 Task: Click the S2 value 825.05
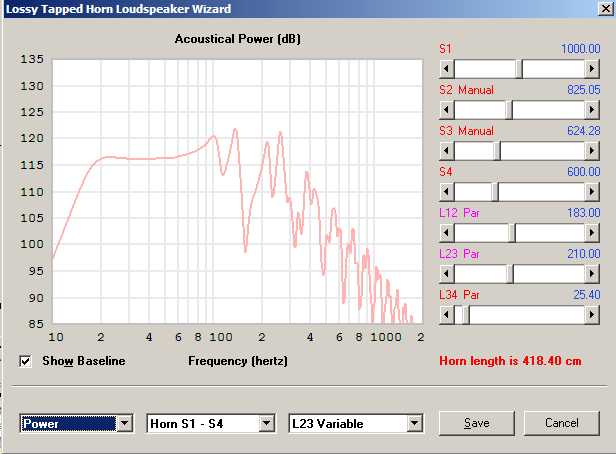[x=583, y=90]
